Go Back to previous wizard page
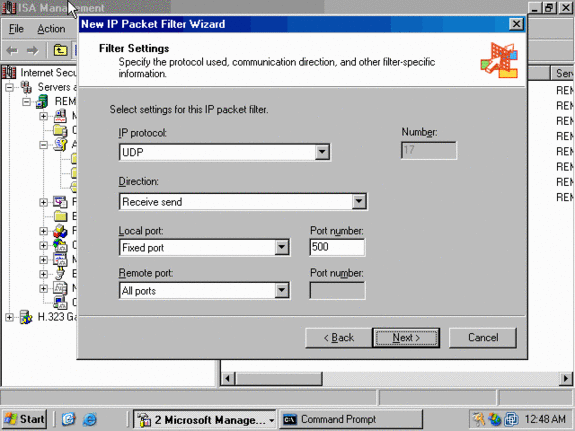 click(338, 337)
